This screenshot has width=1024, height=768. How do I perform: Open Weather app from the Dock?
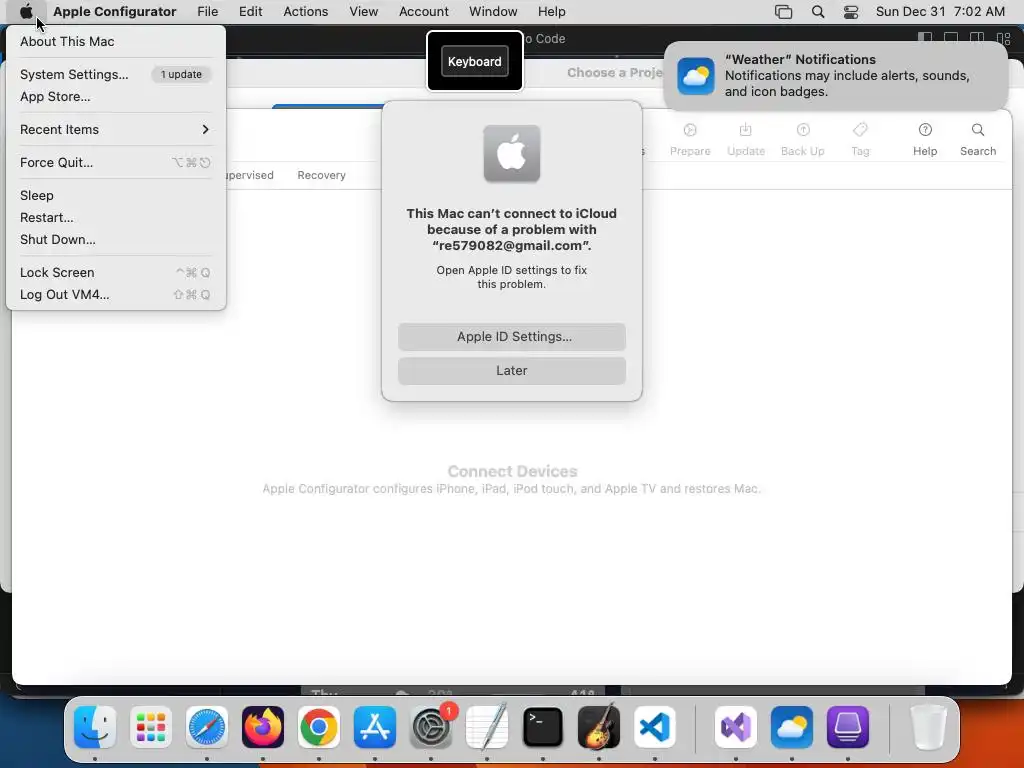(x=792, y=727)
